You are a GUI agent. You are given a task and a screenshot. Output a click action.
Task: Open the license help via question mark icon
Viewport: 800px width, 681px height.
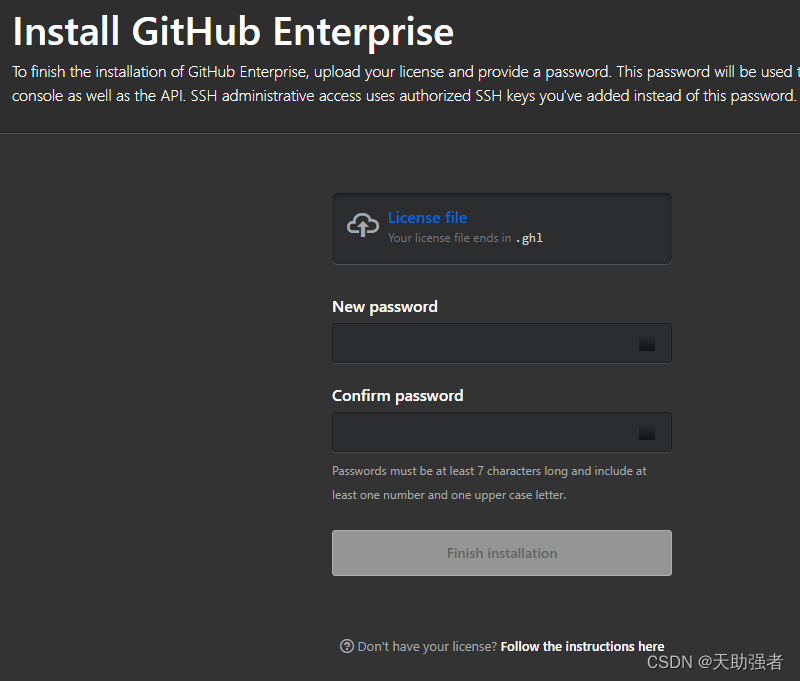tap(346, 646)
